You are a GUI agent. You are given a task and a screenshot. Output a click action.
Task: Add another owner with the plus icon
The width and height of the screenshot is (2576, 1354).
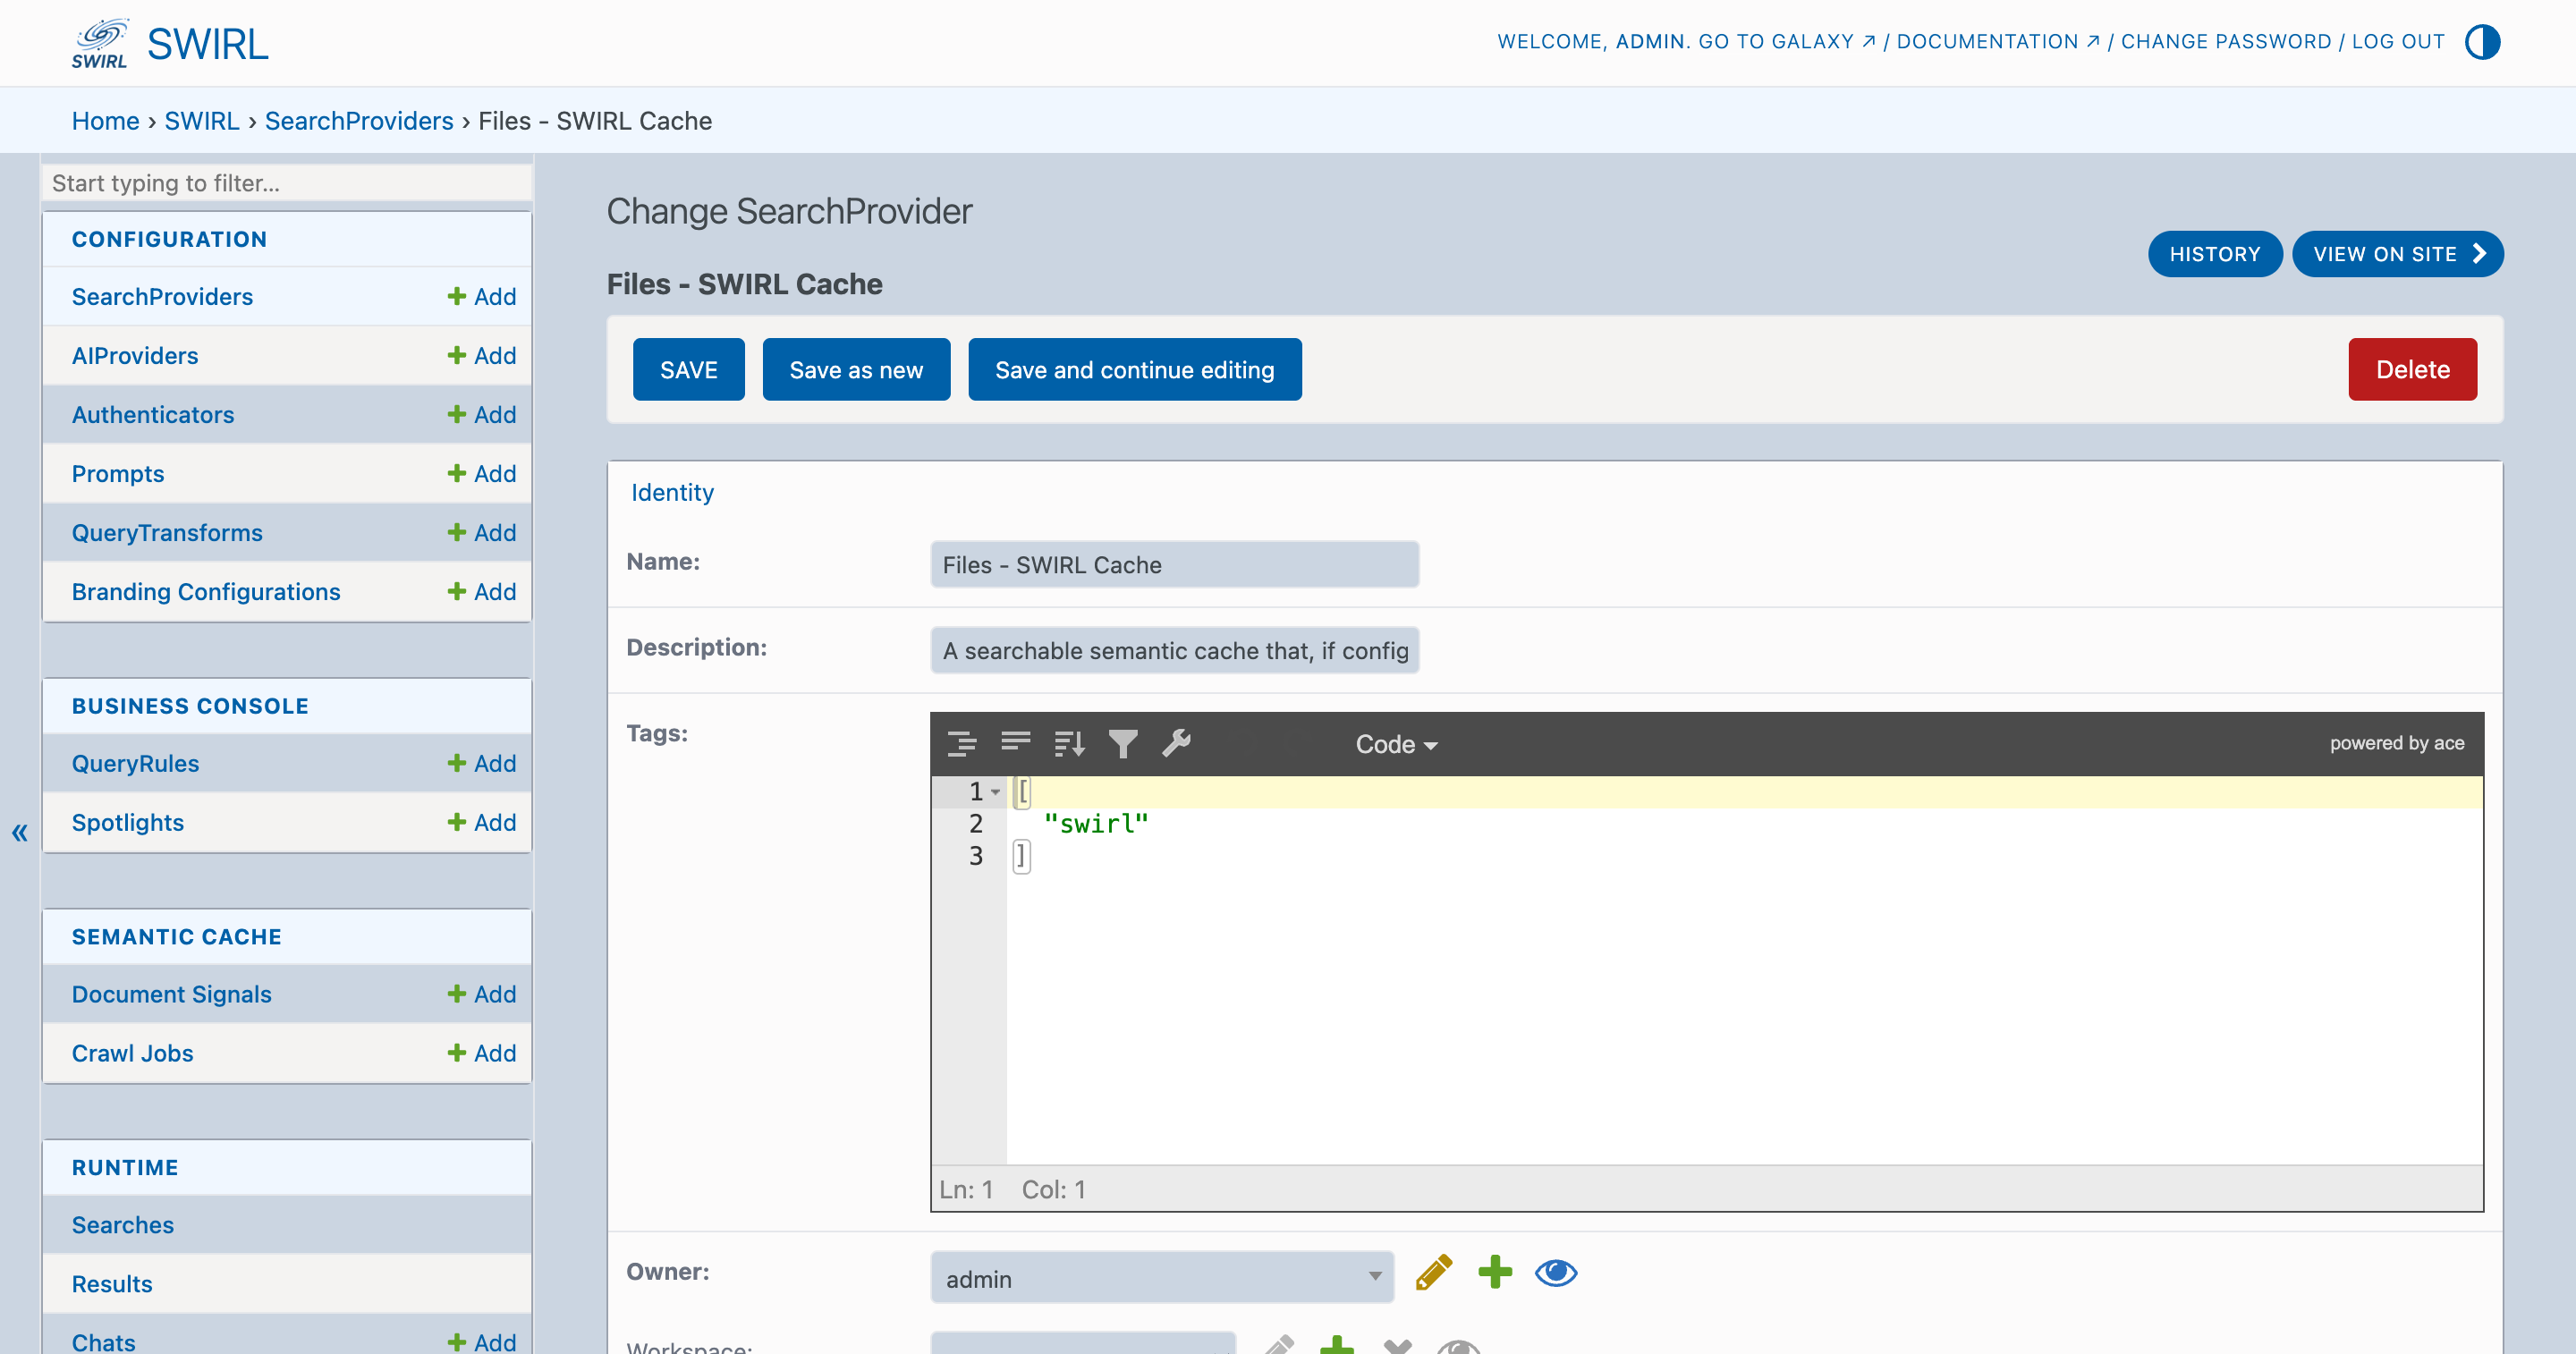click(1495, 1273)
